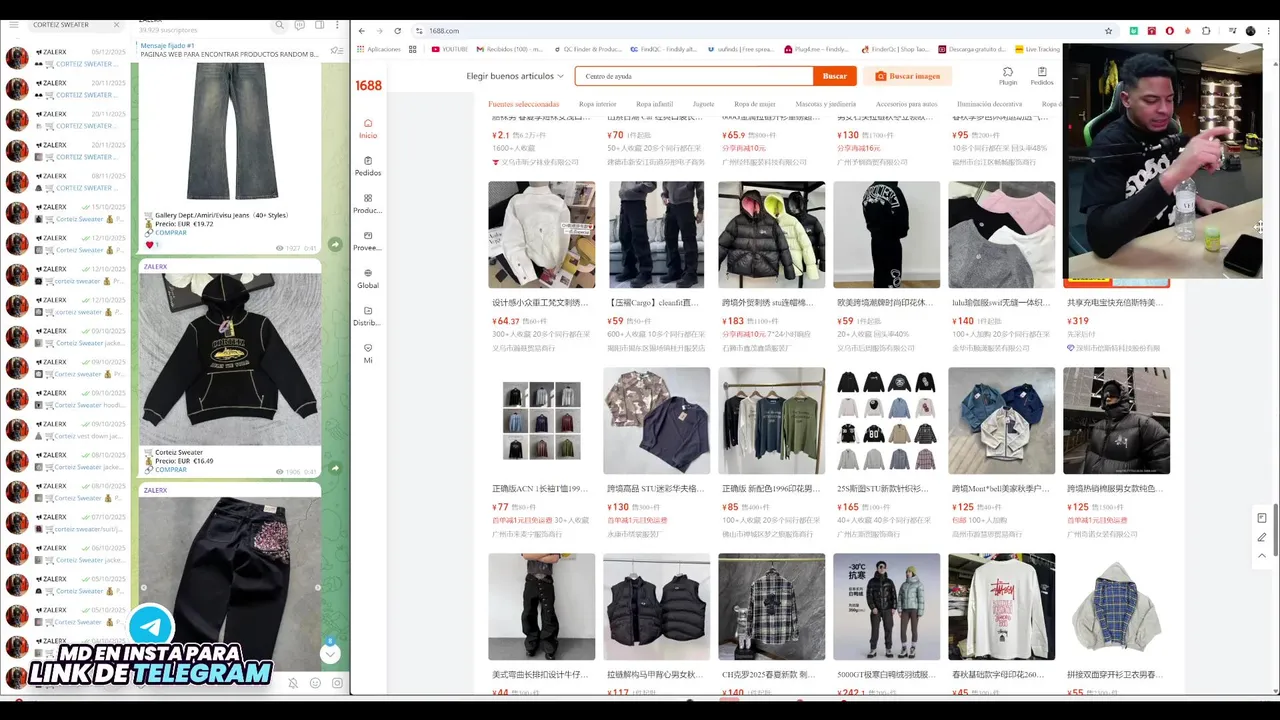1280x720 pixels.
Task: React with heart on jeans post
Action: coord(153,244)
